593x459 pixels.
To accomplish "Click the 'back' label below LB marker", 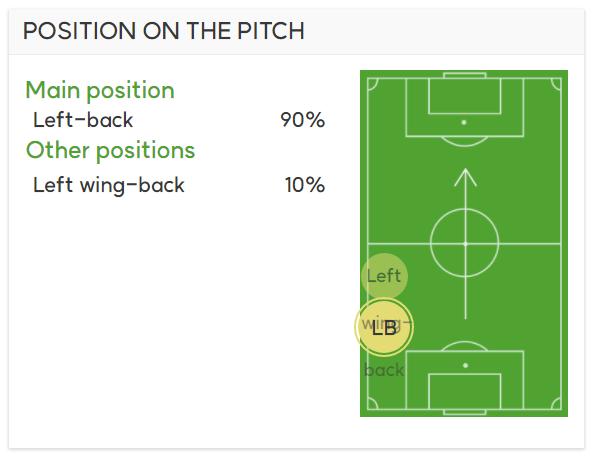I will 384,369.
